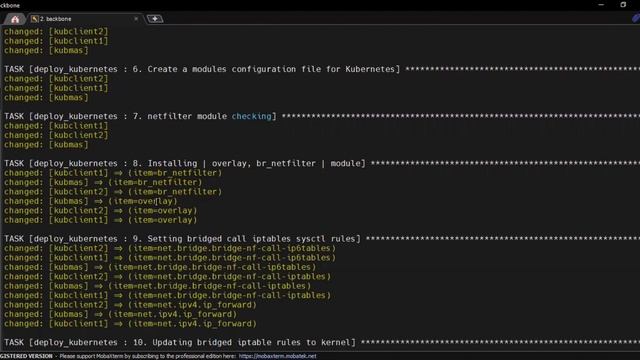This screenshot has height=360, width=640.
Task: Click 'changed: [kubclient2] => (item=overlay)' line
Action: (x=101, y=211)
